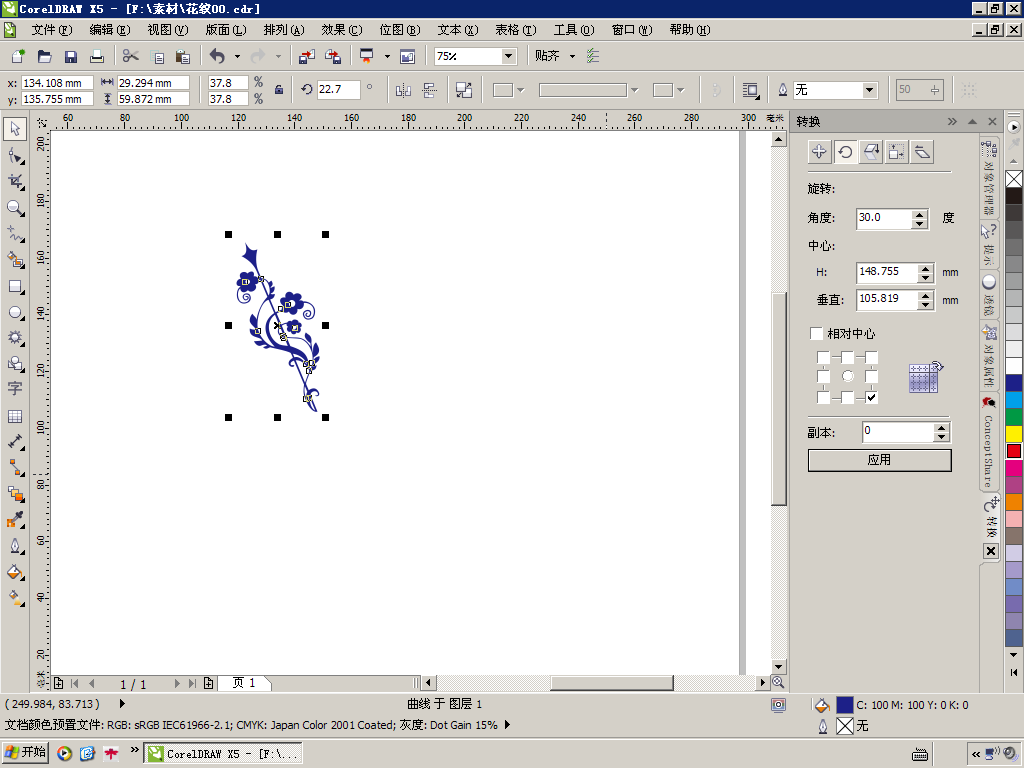
Task: Click the Cut scissors icon
Action: pos(131,56)
